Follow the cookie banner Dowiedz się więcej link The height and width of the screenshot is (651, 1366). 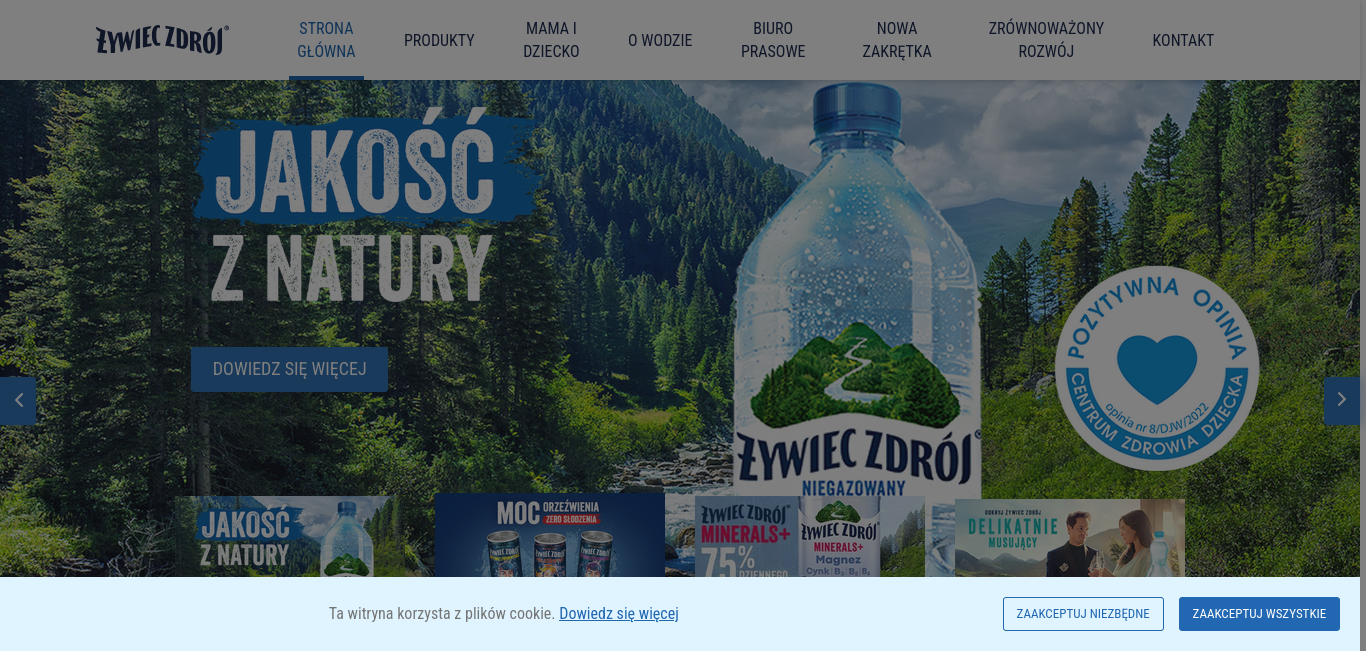[619, 614]
